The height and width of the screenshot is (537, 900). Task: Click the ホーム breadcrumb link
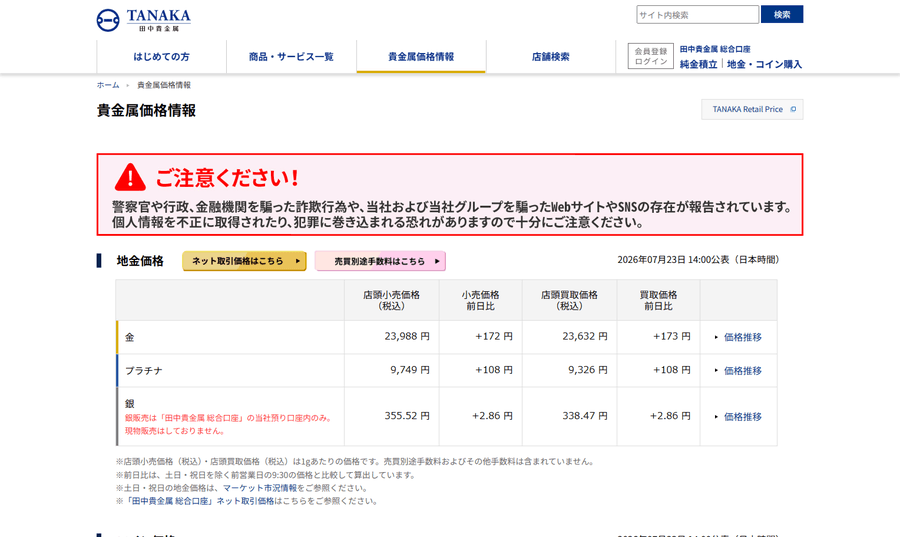pyautogui.click(x=108, y=85)
